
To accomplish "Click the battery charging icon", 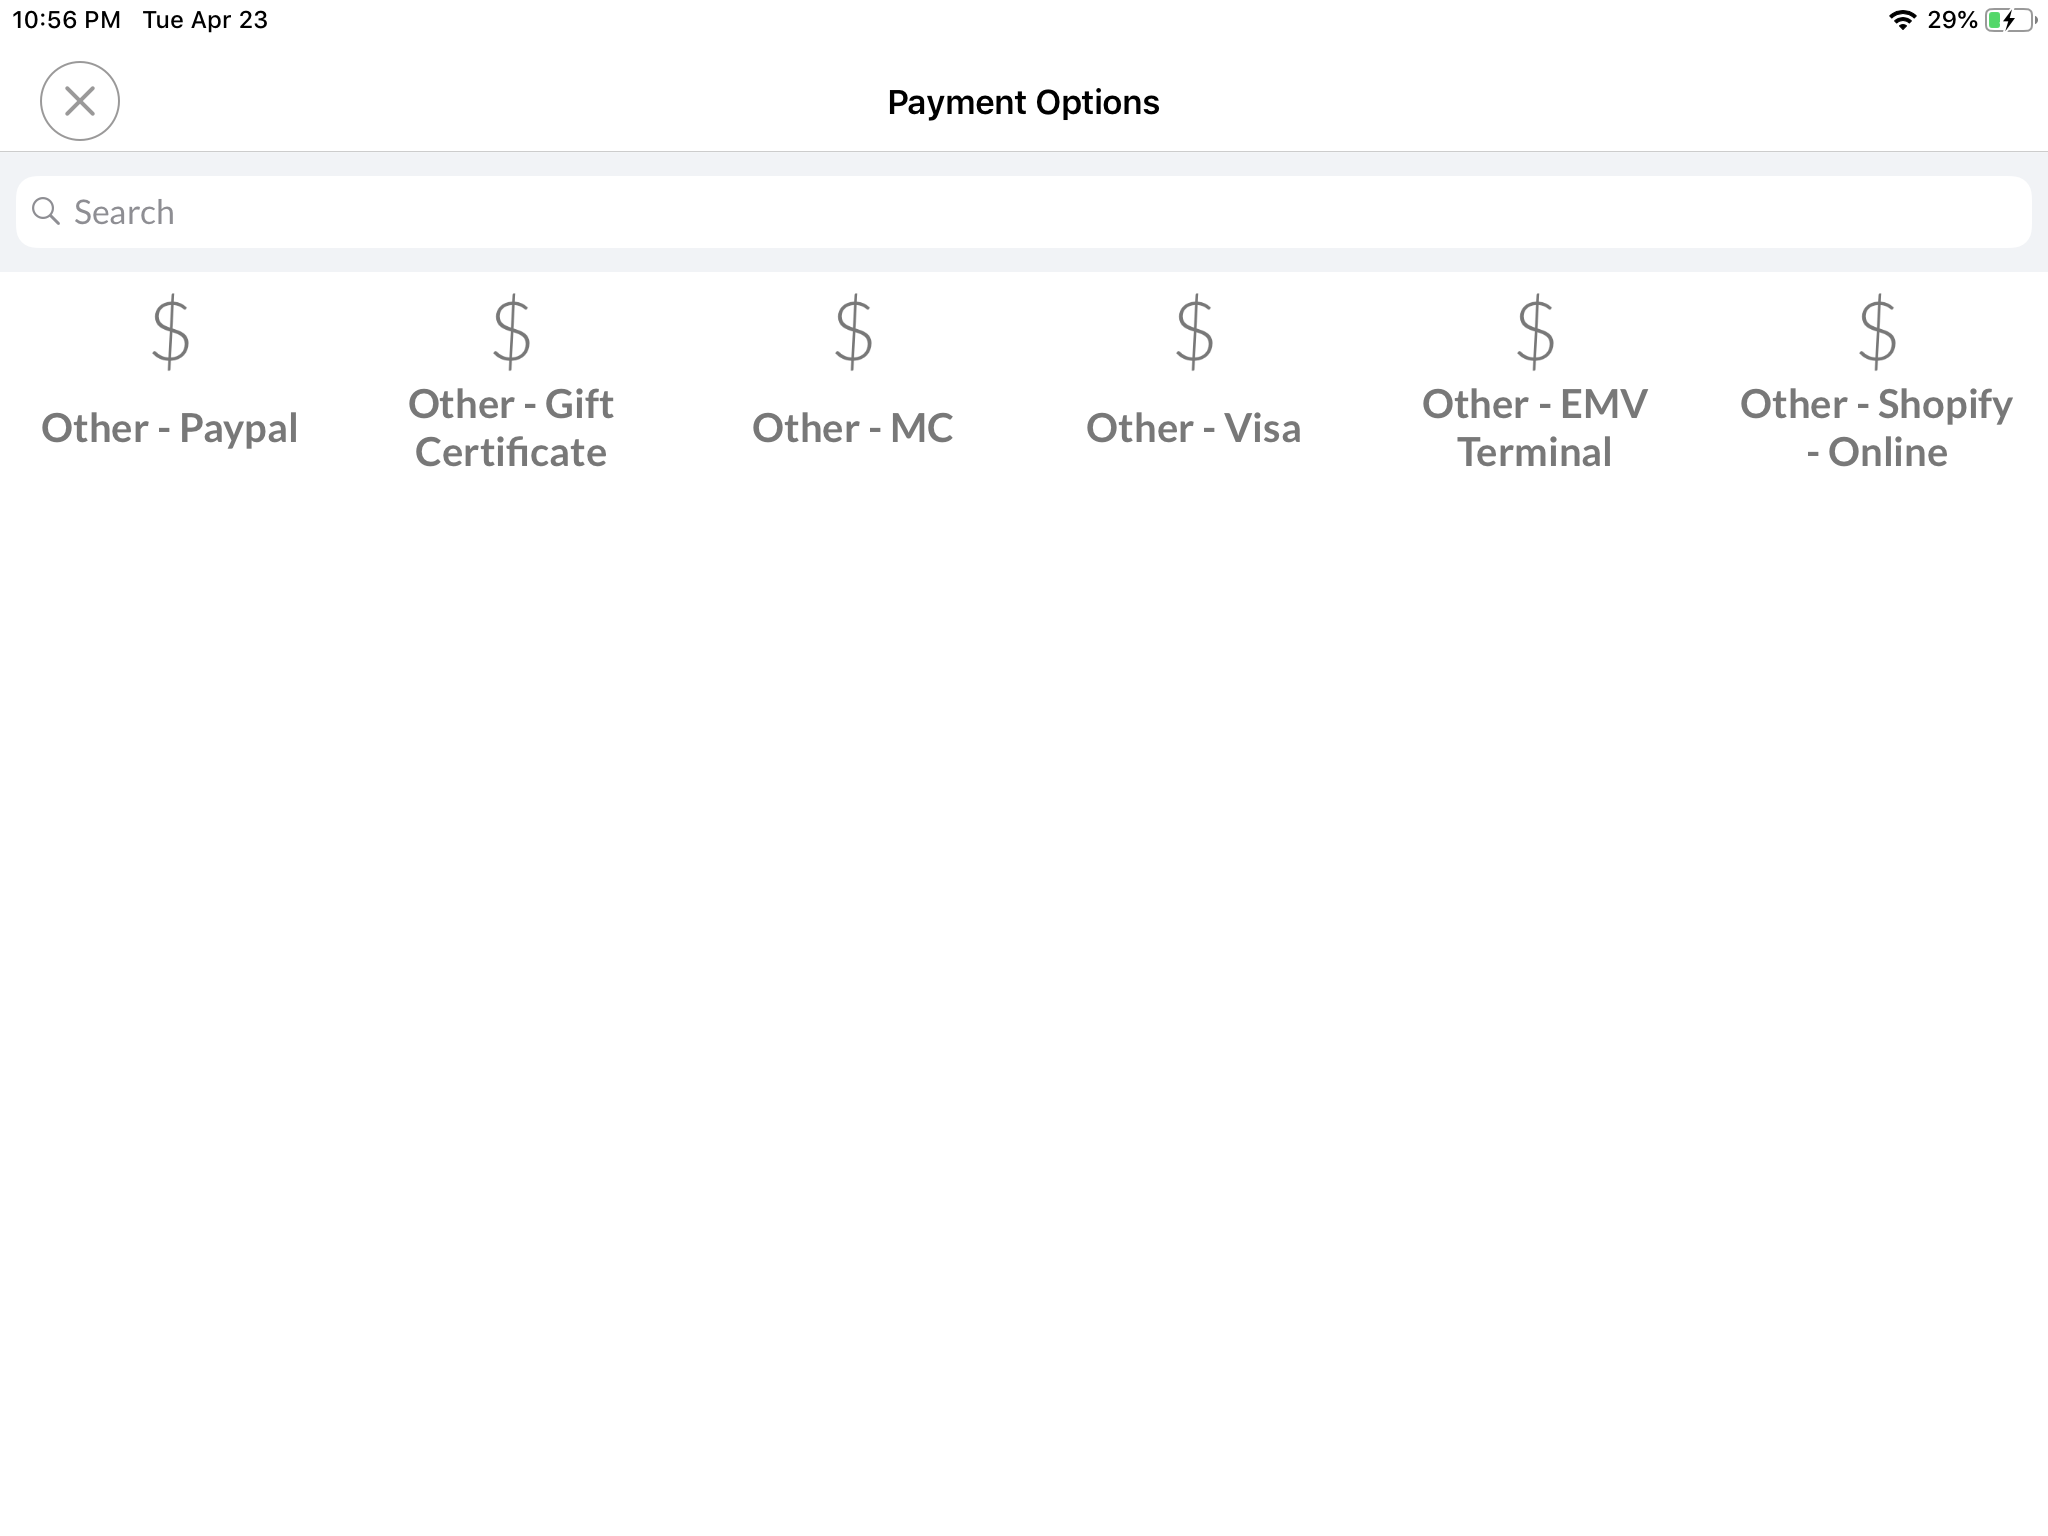I will 2009,20.
